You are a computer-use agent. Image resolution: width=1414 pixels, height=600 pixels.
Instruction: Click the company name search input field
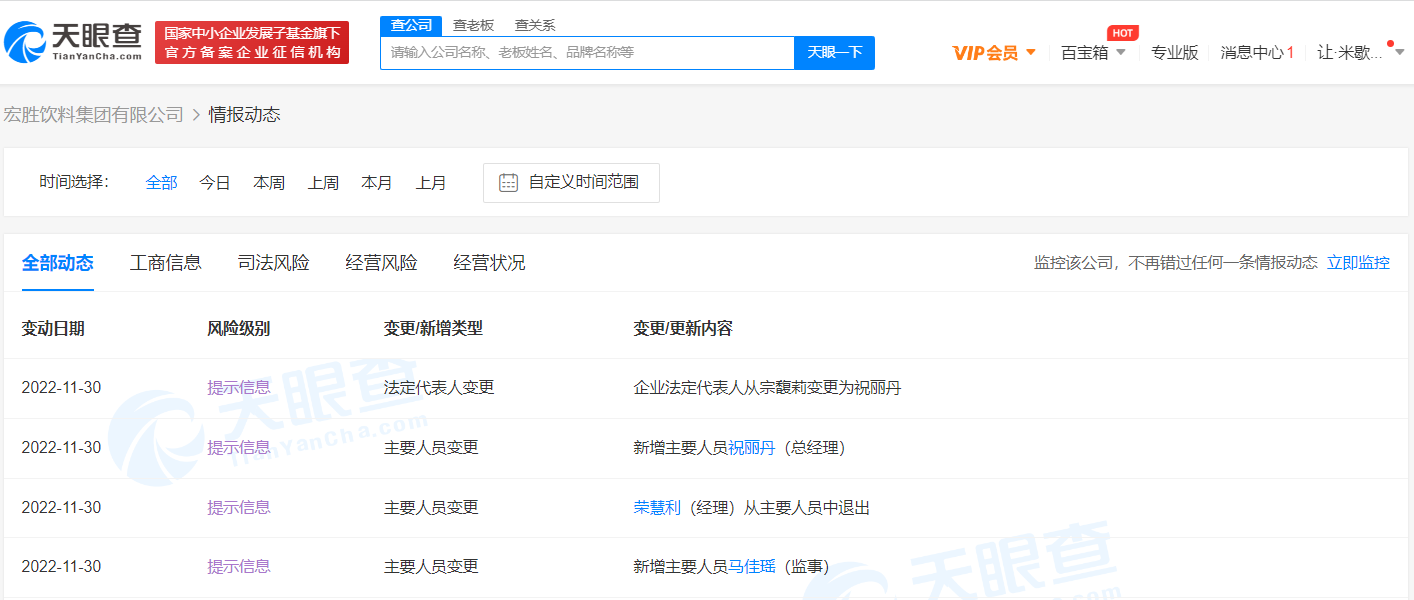tap(587, 53)
